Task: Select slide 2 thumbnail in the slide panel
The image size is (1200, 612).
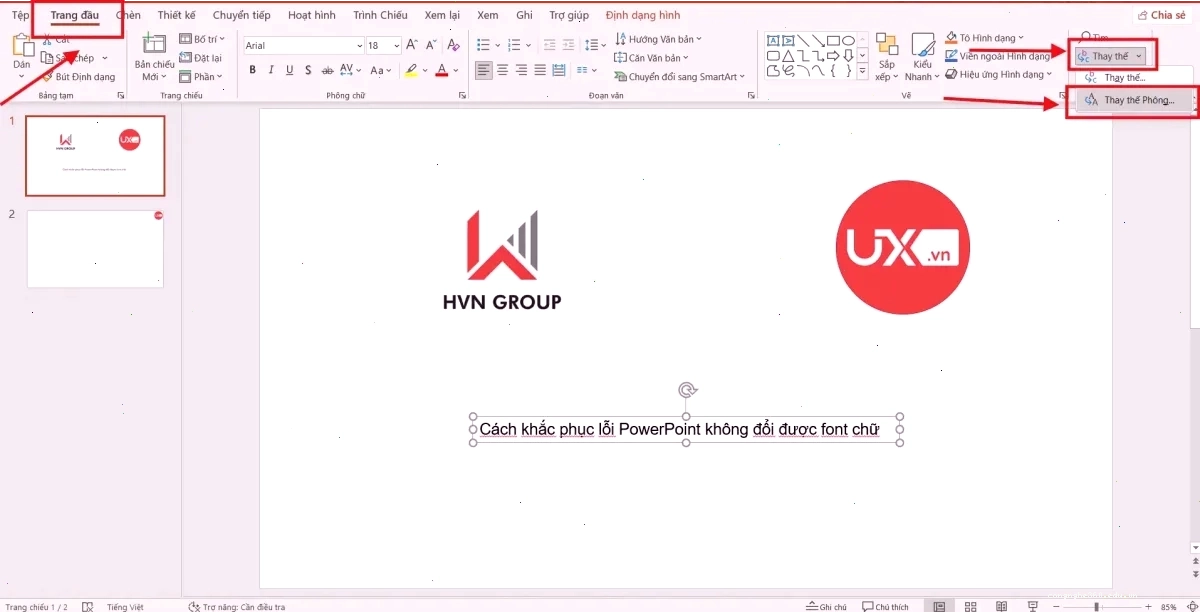Action: coord(95,249)
